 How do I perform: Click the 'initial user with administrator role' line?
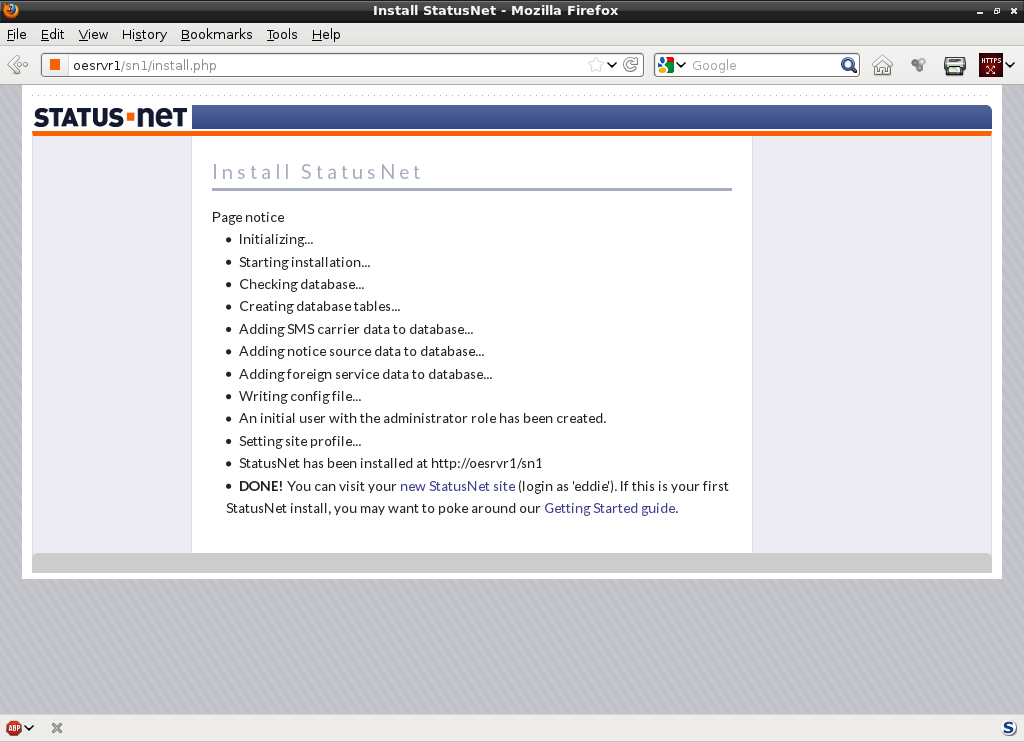click(x=422, y=418)
